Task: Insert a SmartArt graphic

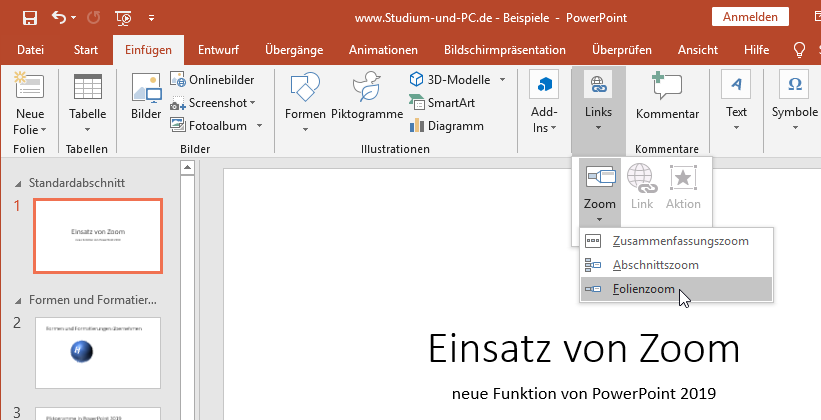Action: pyautogui.click(x=442, y=103)
